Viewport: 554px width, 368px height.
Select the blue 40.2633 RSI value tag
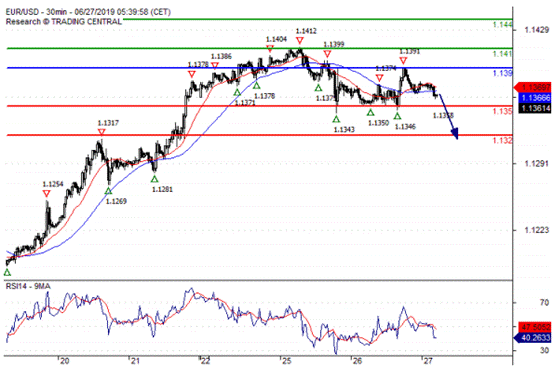tap(533, 338)
